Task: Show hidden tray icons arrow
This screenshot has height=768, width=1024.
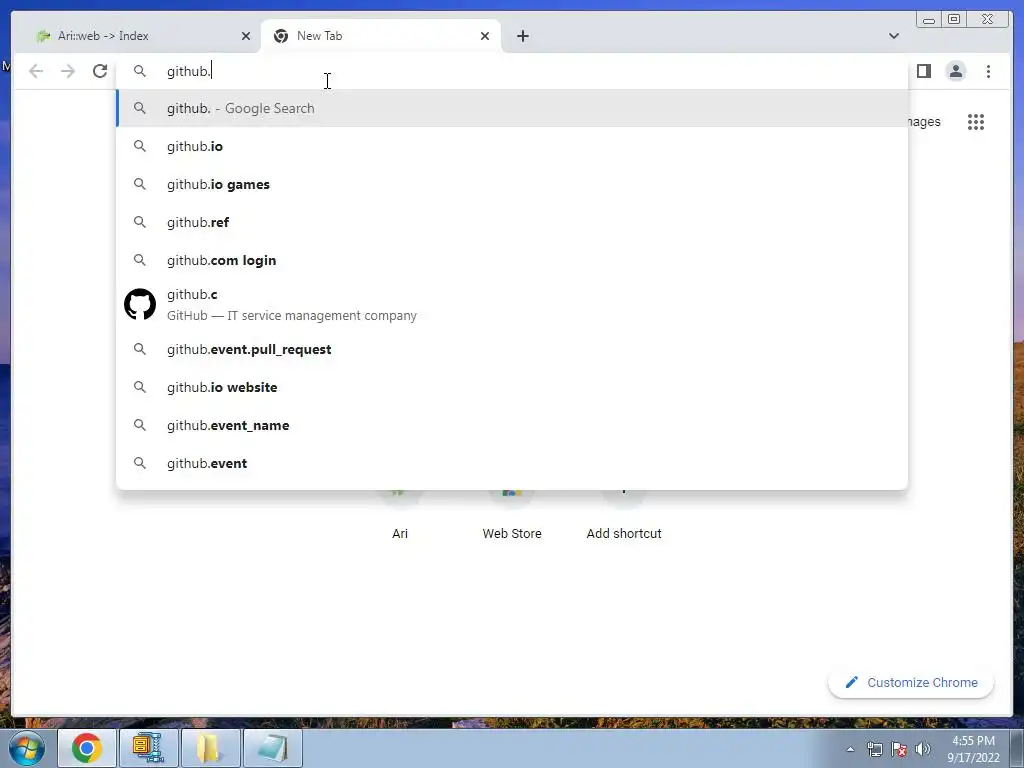Action: [850, 749]
